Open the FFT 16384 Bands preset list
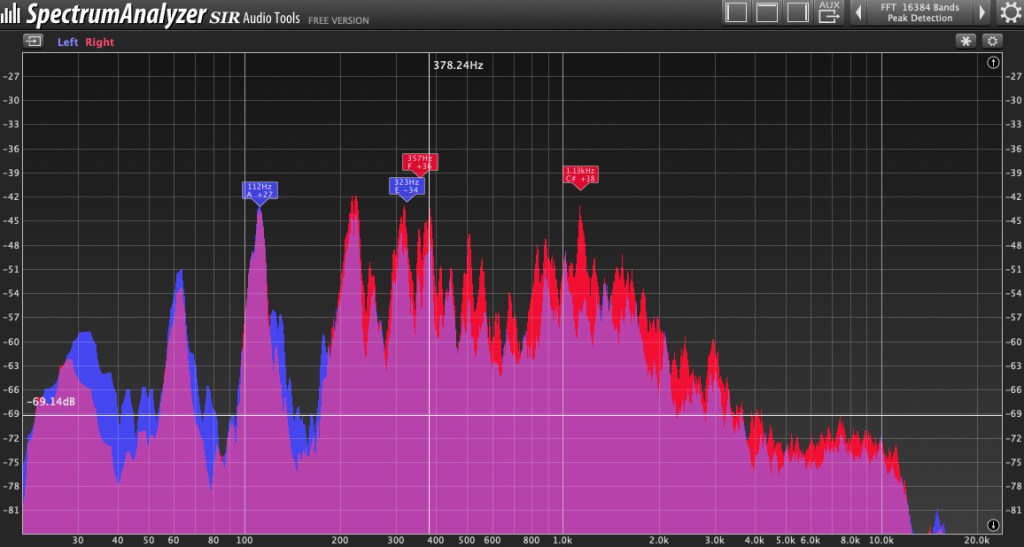This screenshot has width=1024, height=547. pos(919,13)
